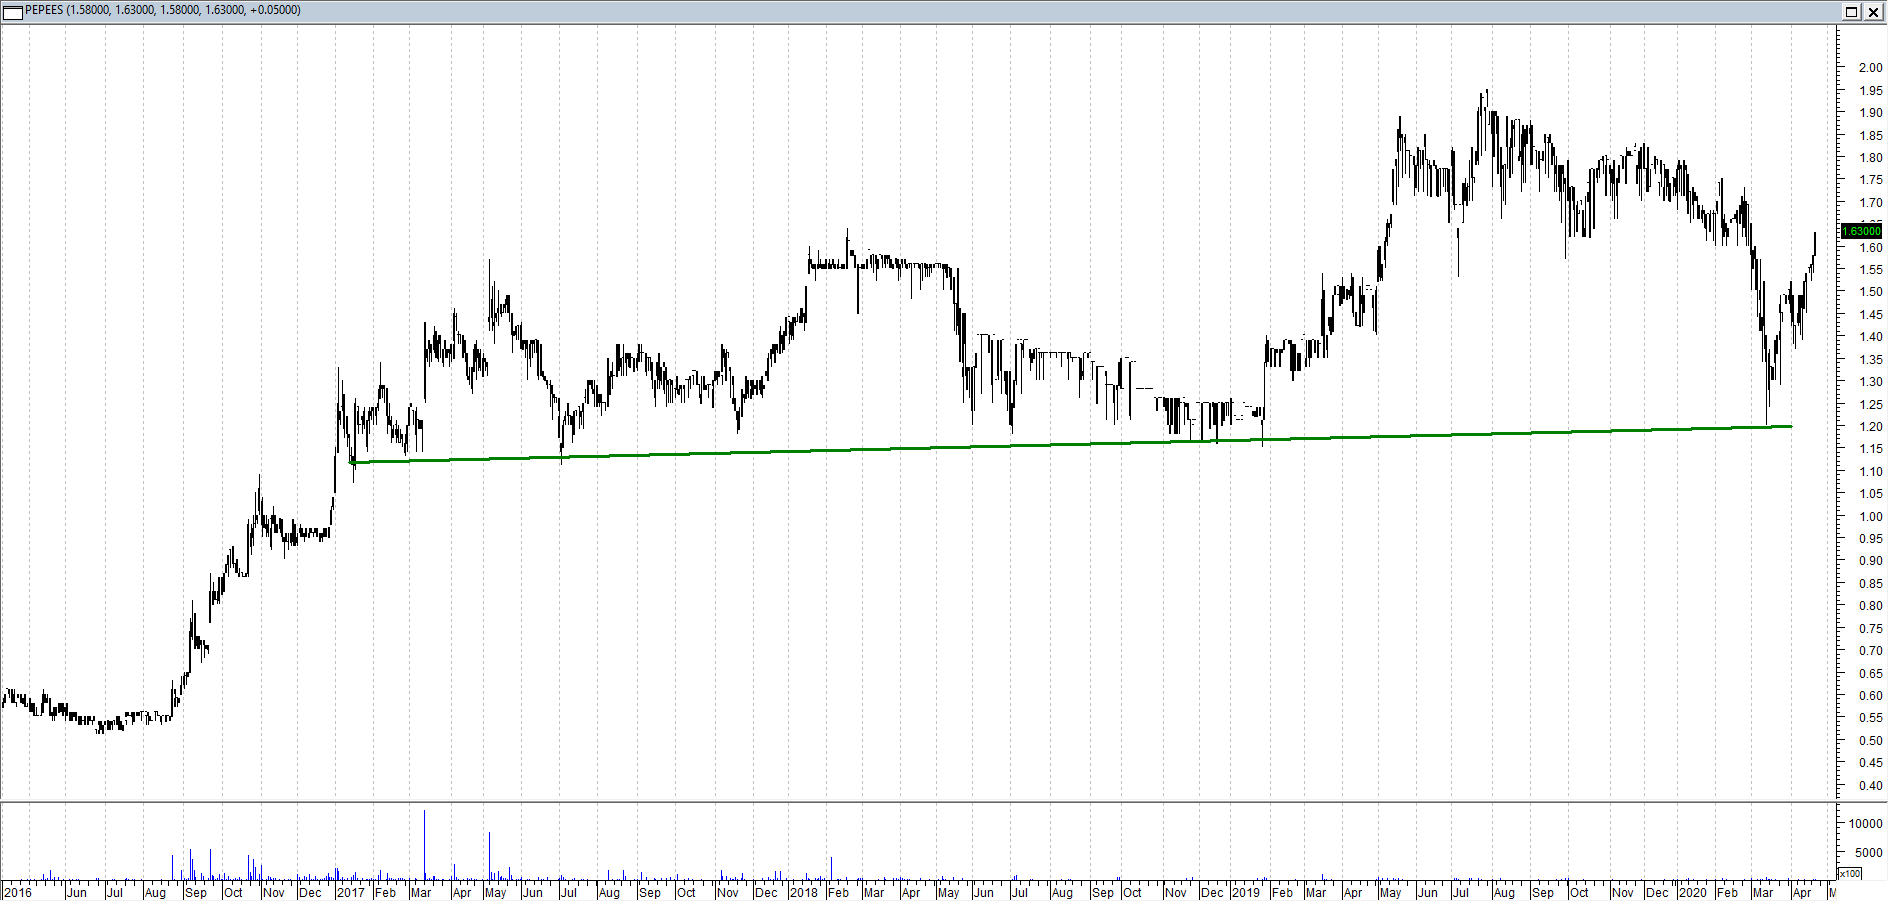Click the 1.50 price axis label
The image size is (1888, 904).
pos(1869,292)
